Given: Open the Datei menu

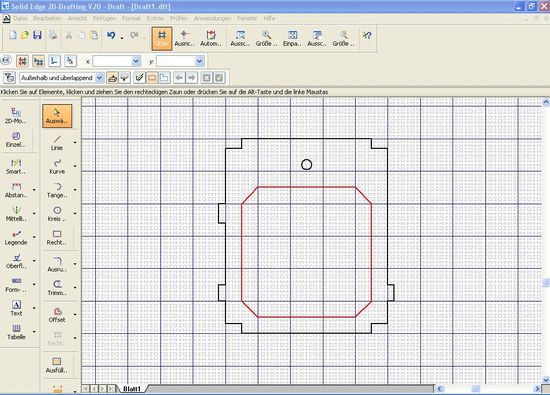Looking at the screenshot, I should pos(20,18).
